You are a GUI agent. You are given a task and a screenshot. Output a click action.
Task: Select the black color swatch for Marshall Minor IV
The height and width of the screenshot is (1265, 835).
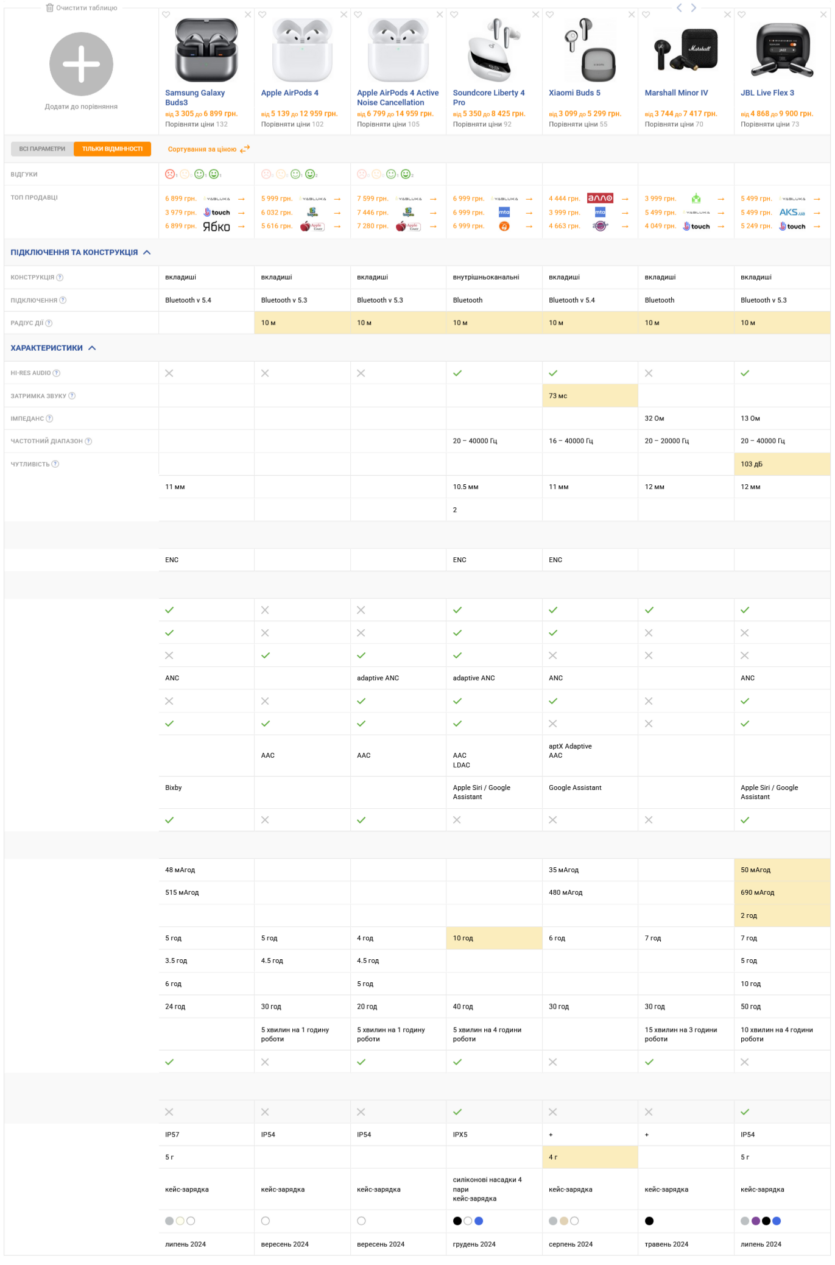point(649,1221)
